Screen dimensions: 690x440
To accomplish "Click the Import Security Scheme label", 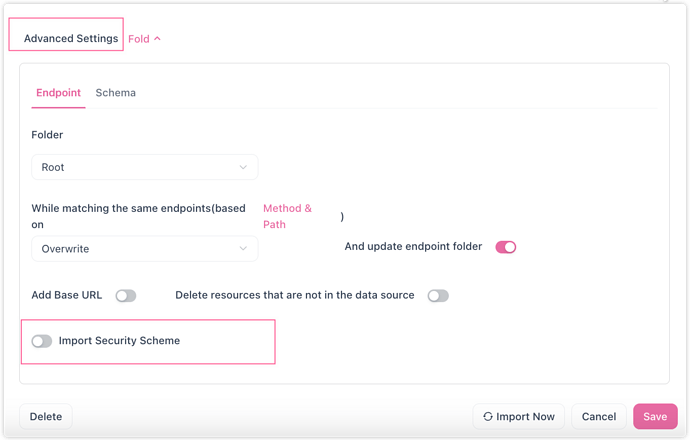I will pyautogui.click(x=119, y=341).
